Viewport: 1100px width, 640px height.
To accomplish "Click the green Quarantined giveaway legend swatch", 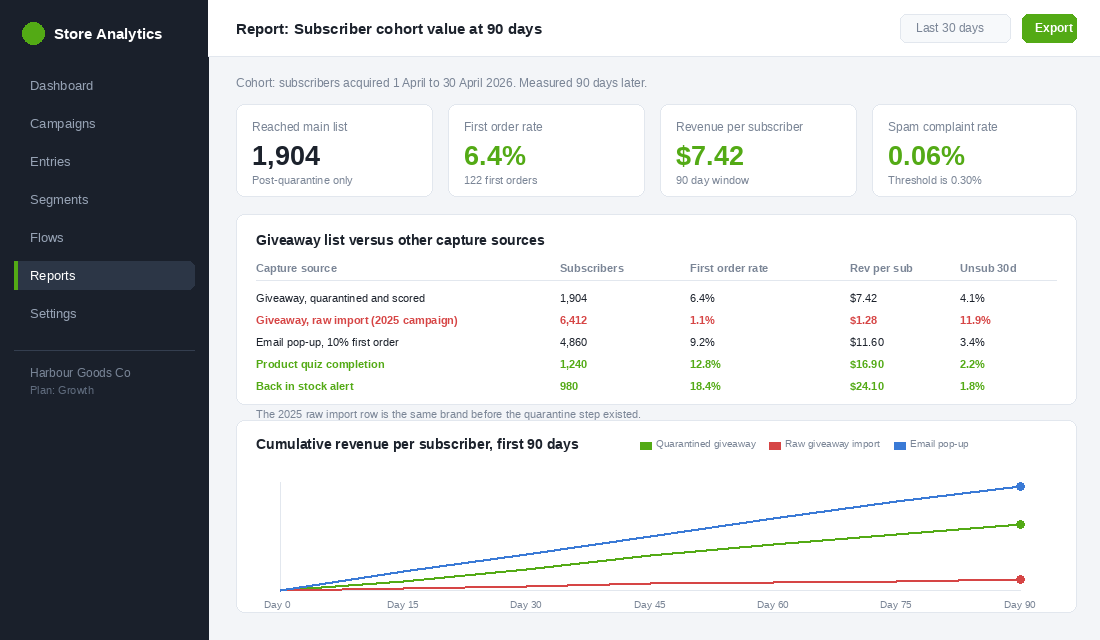I will [645, 446].
